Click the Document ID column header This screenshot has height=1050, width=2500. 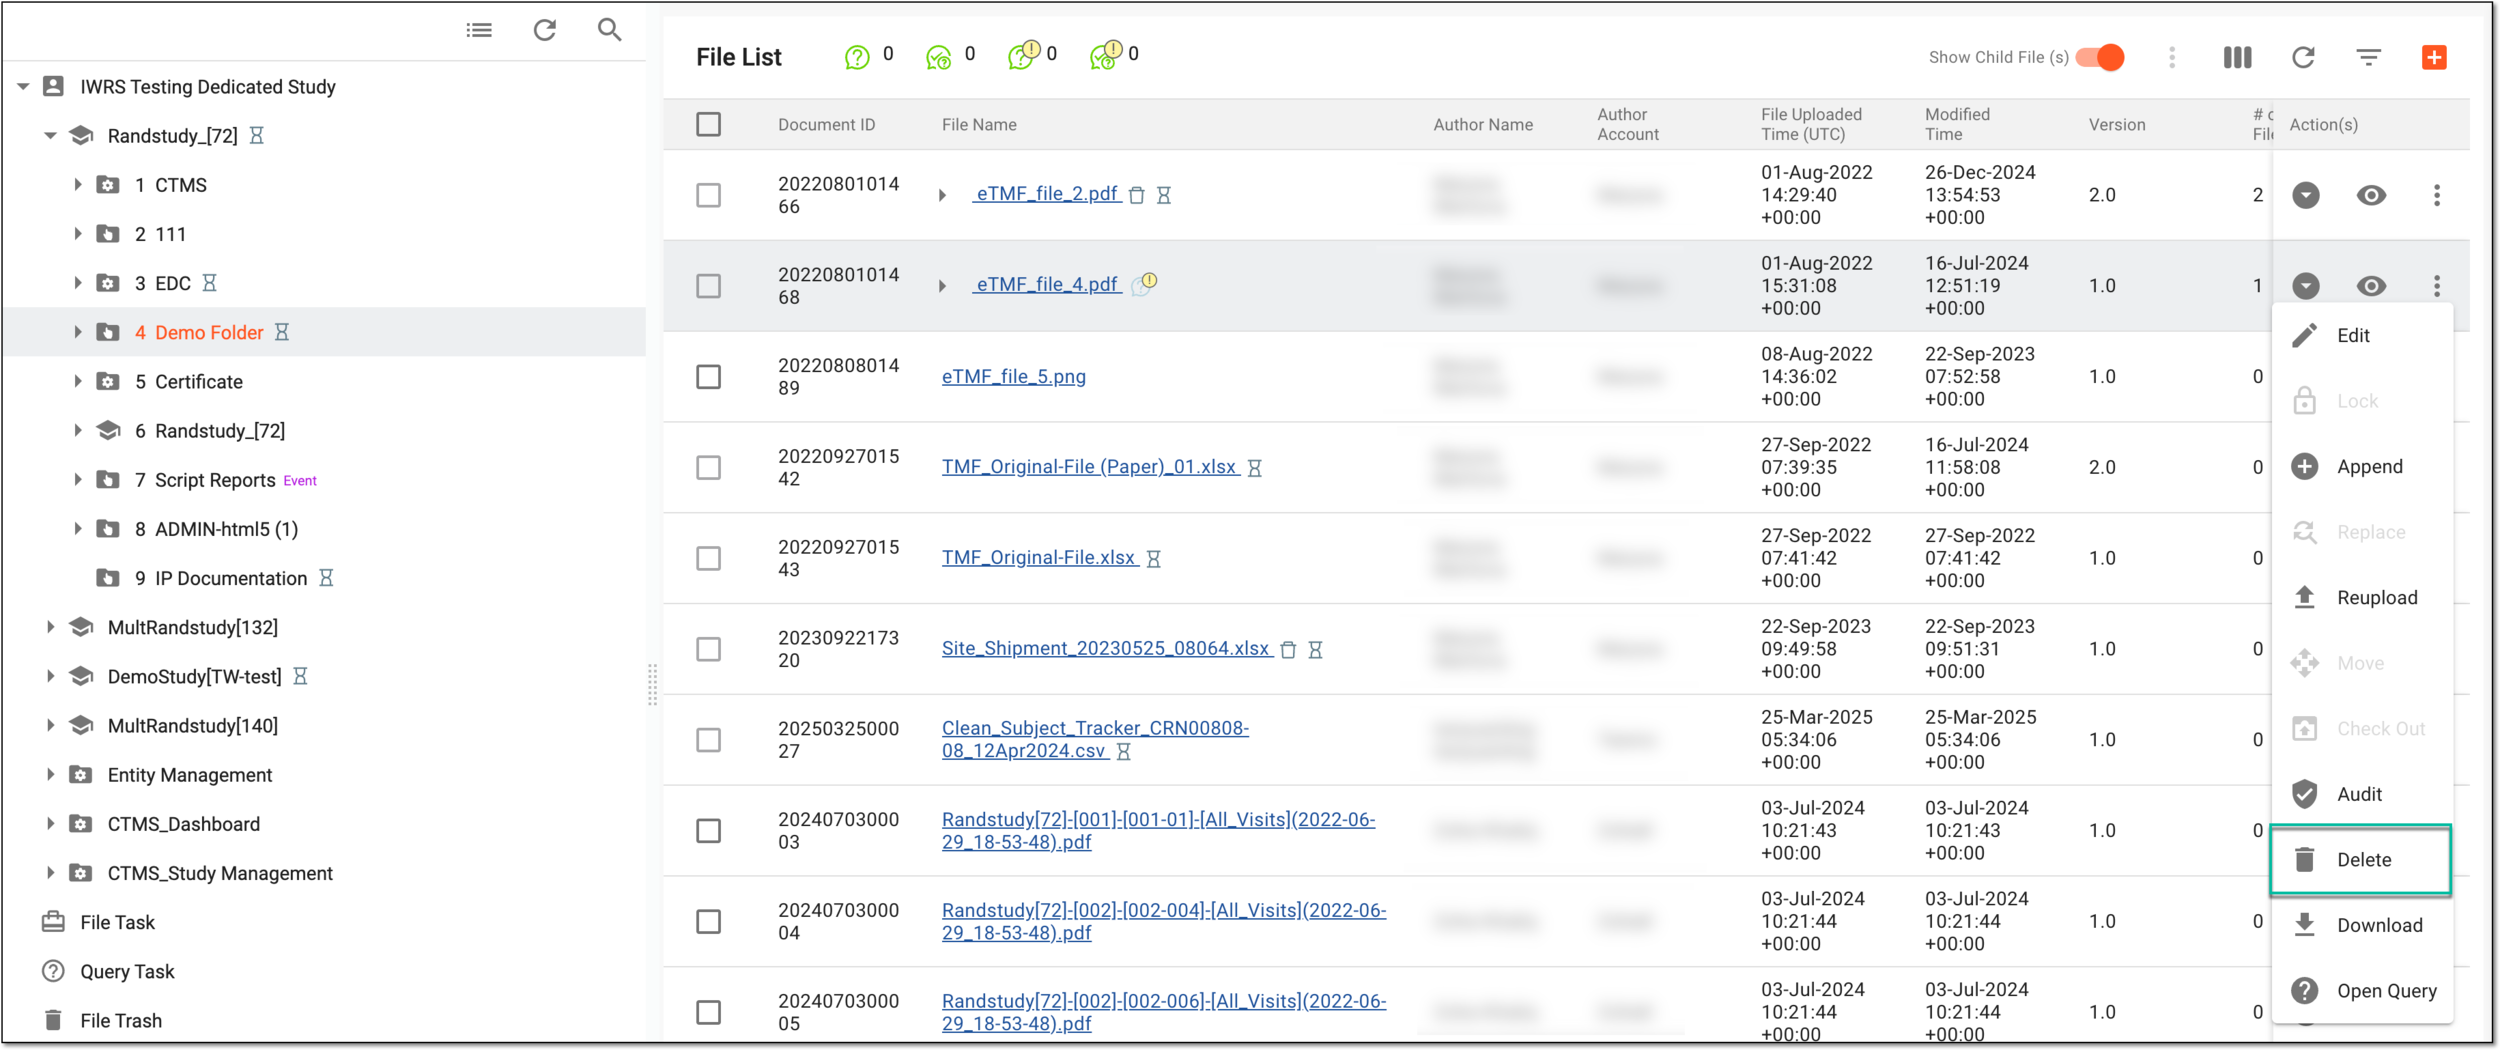tap(827, 124)
